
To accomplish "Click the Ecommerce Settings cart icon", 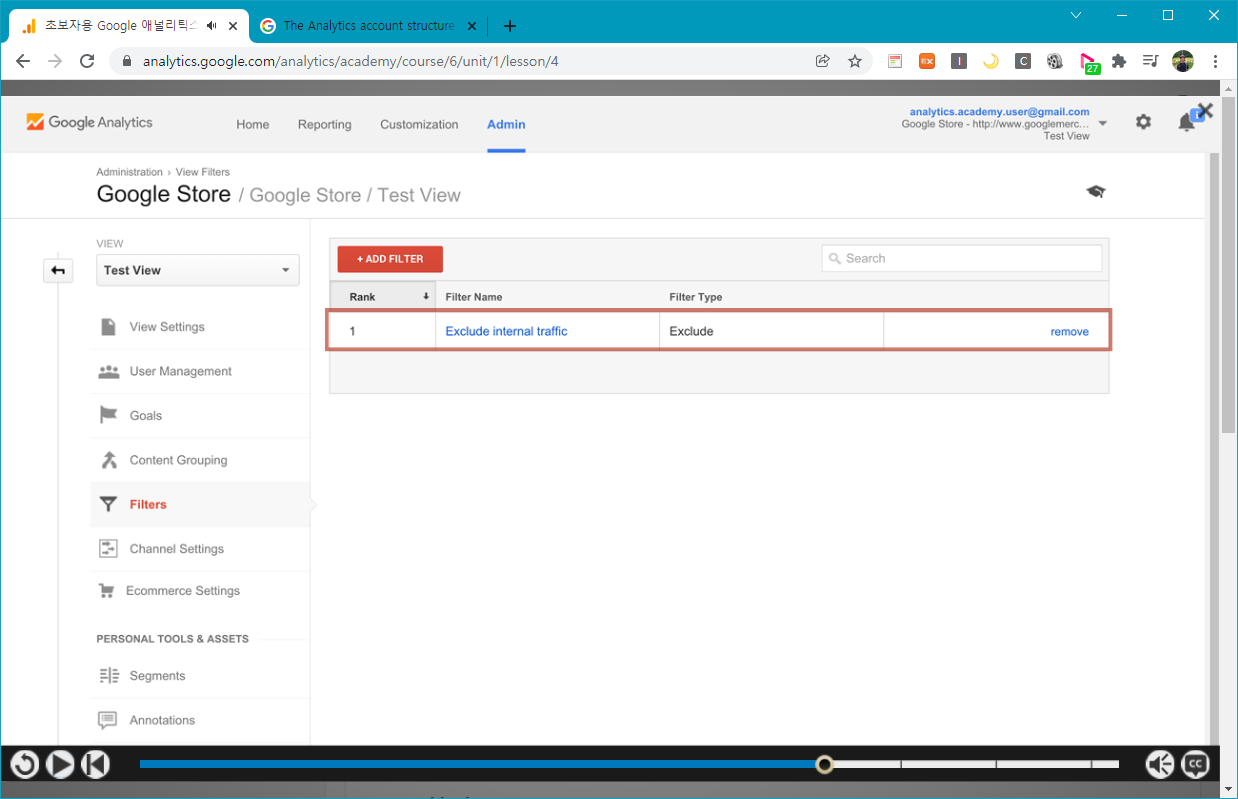I will pos(106,591).
